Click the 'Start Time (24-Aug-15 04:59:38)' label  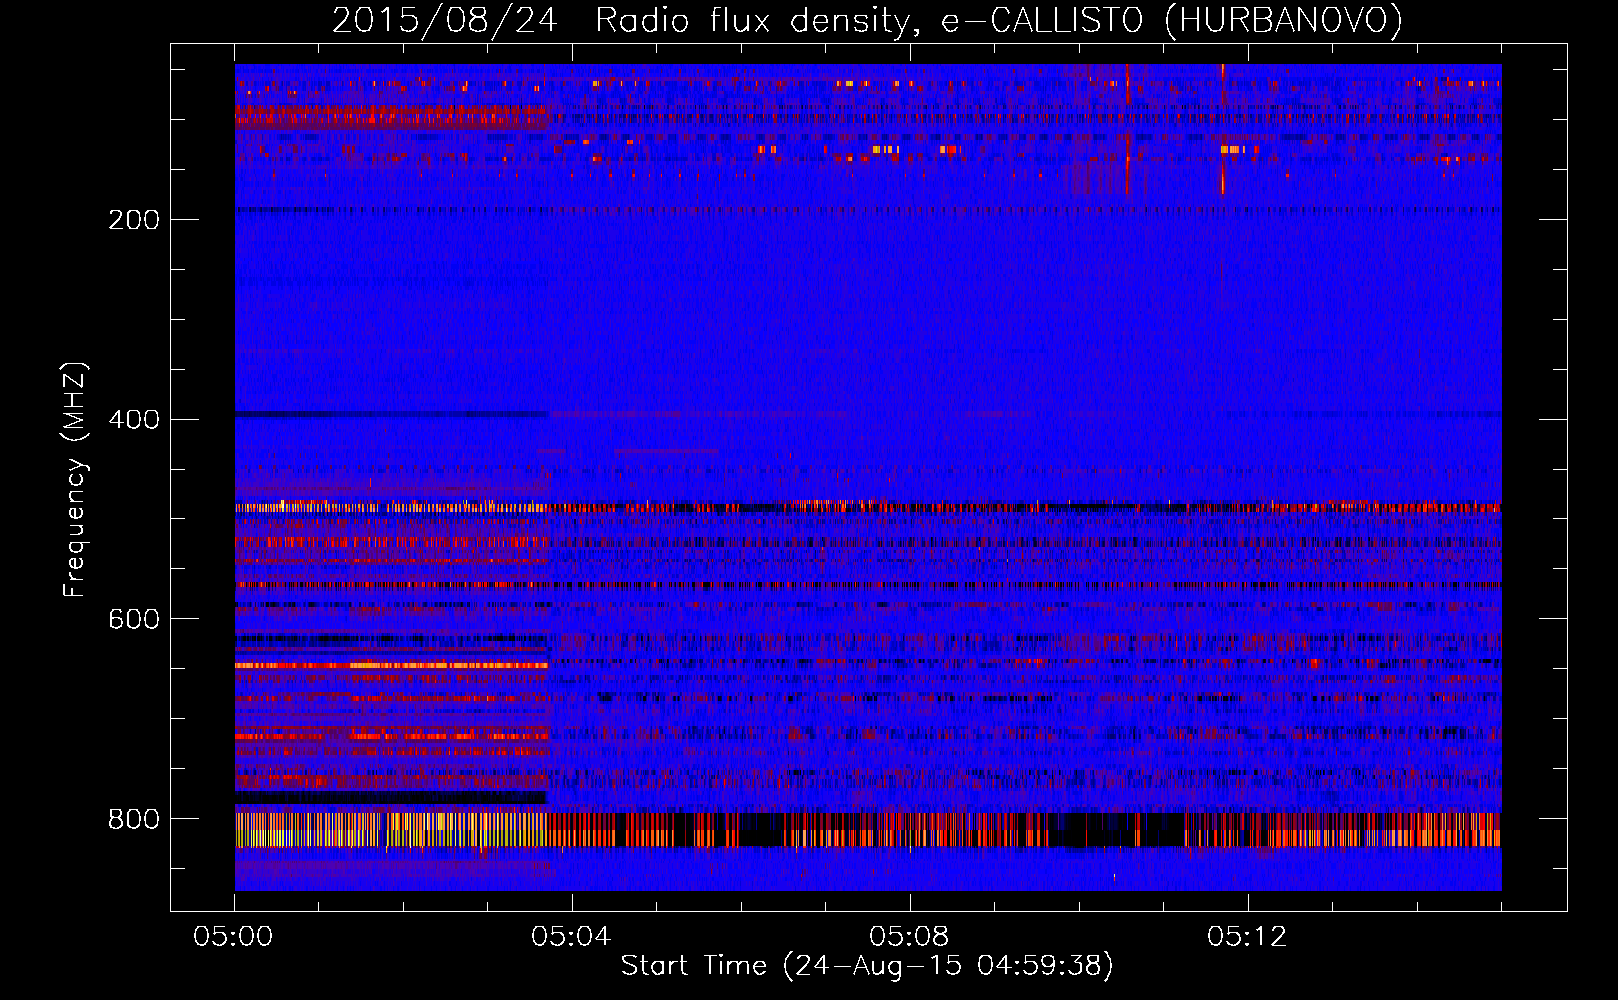click(x=867, y=966)
